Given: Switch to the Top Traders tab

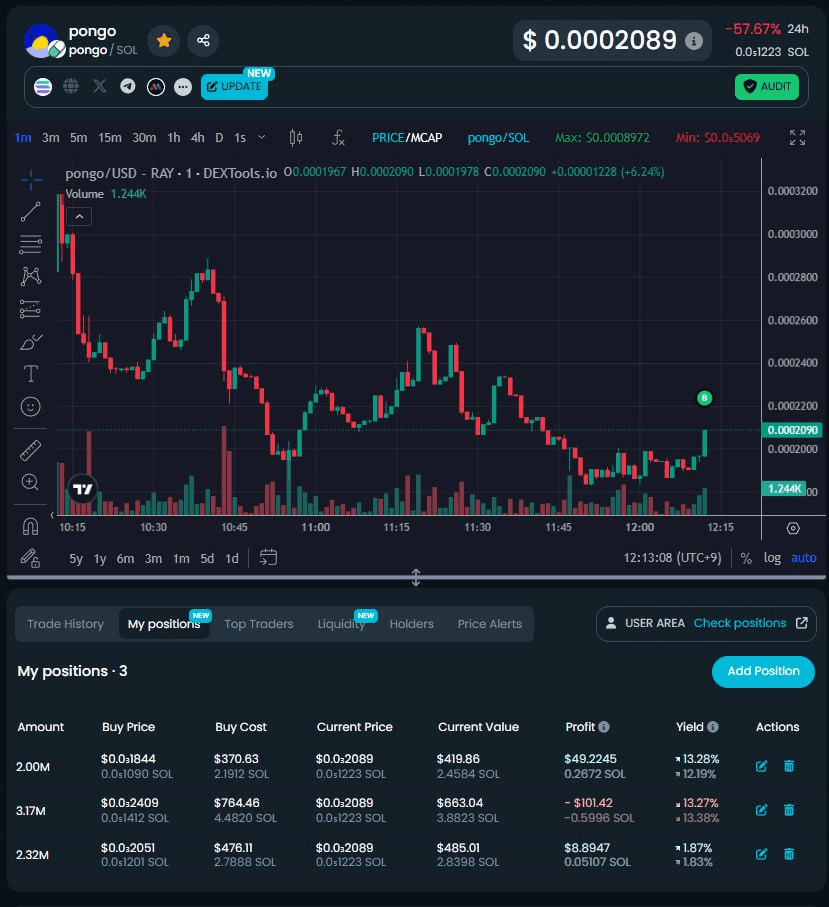Looking at the screenshot, I should [259, 624].
